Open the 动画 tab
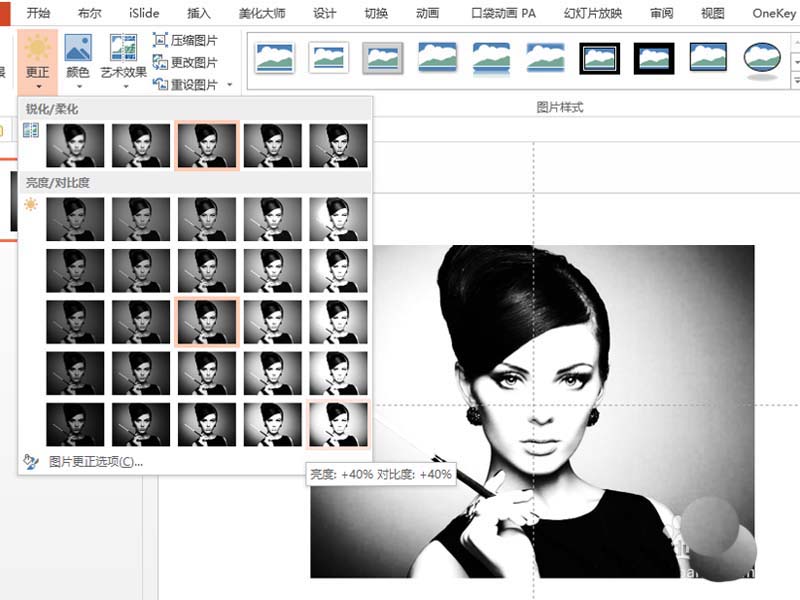The width and height of the screenshot is (800, 600). tap(427, 13)
